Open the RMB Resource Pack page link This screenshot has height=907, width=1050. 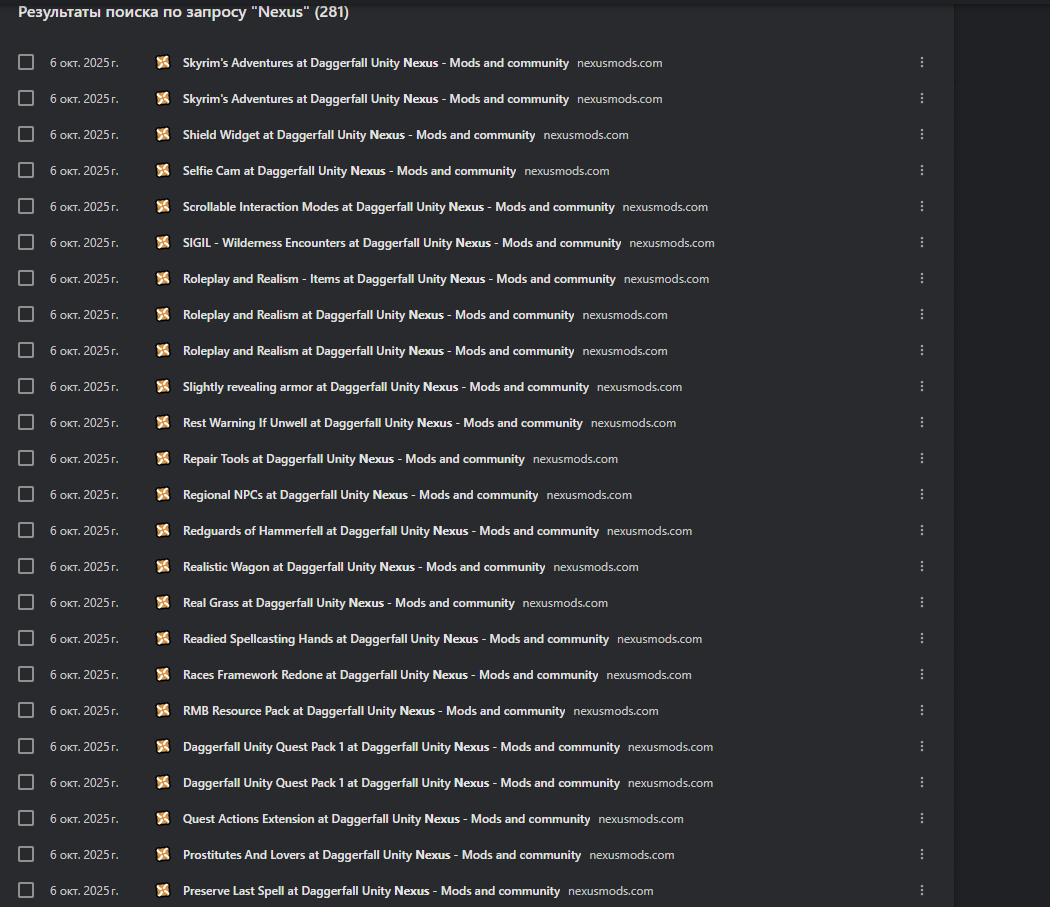pyautogui.click(x=374, y=711)
